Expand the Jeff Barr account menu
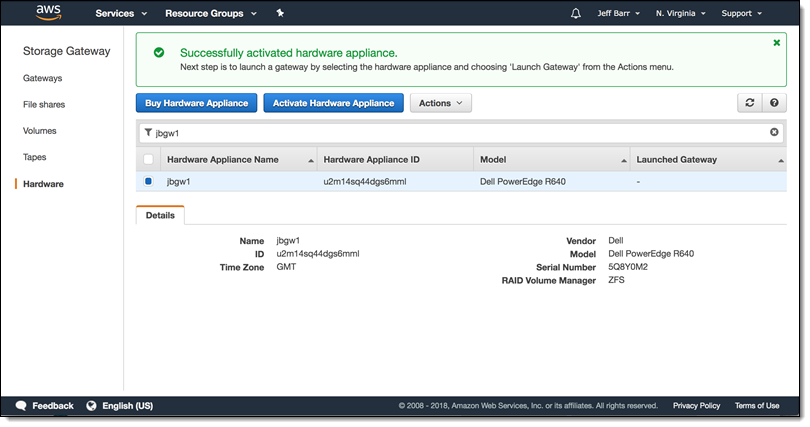Screen dimensions: 810x427 point(617,14)
